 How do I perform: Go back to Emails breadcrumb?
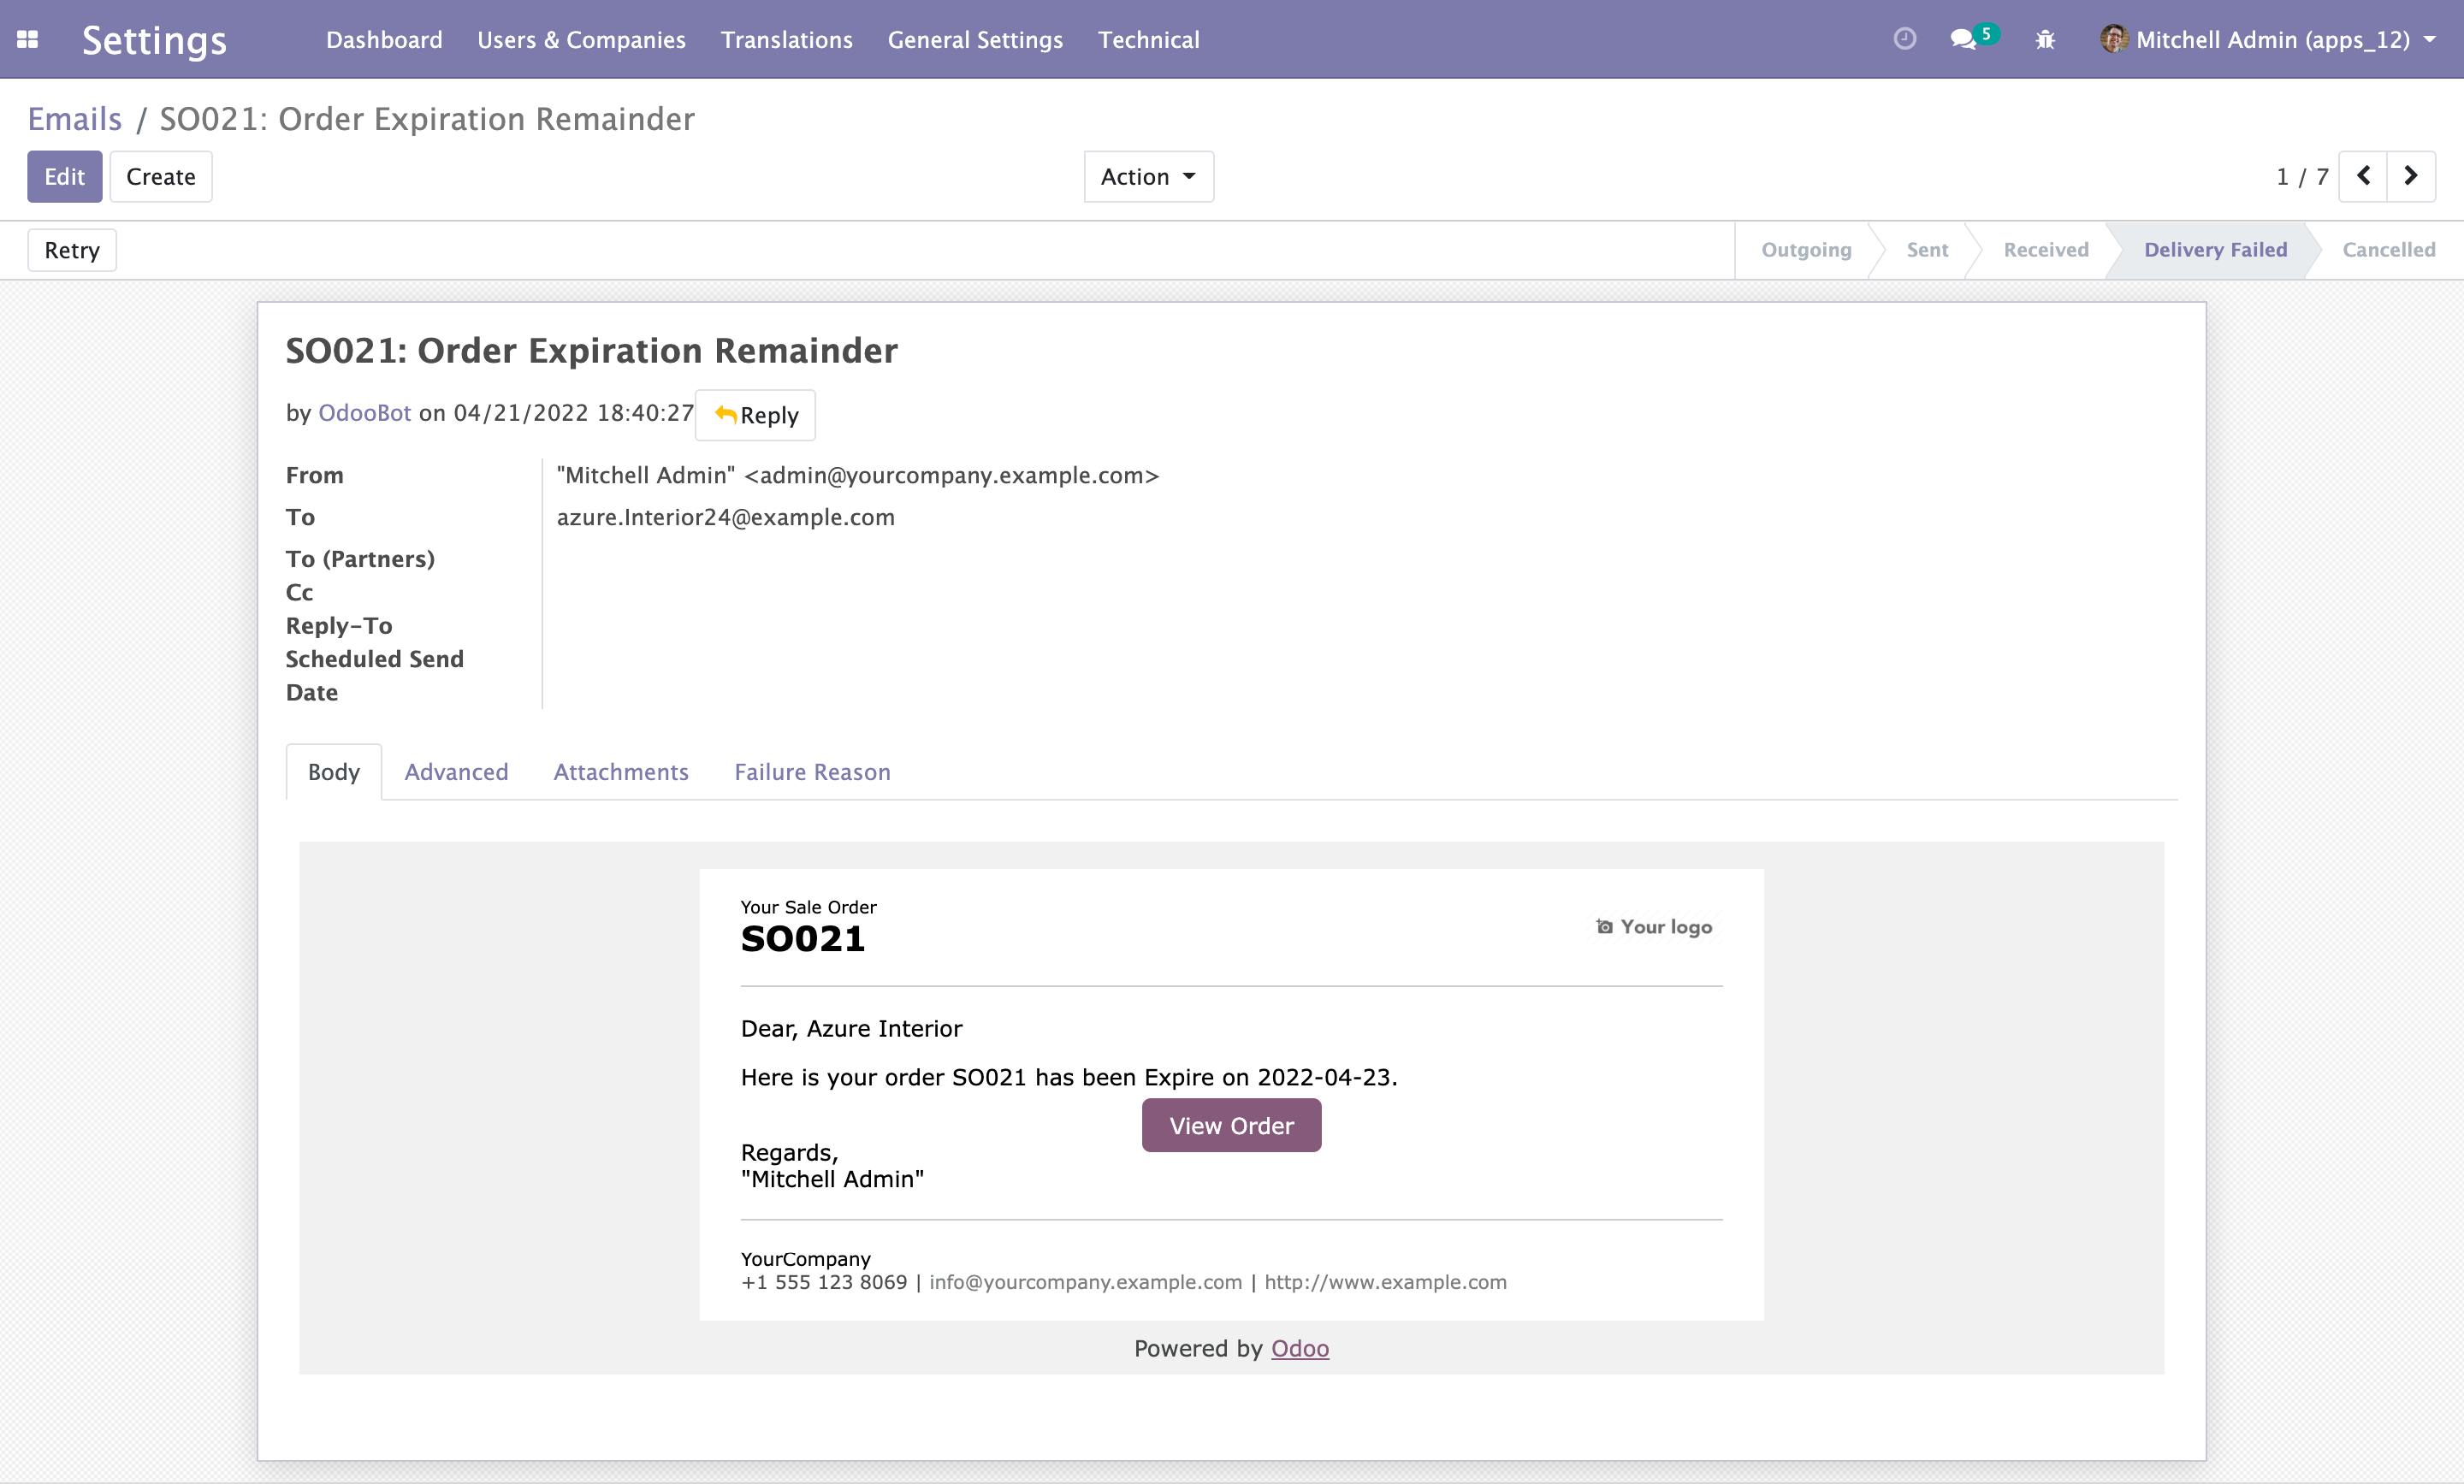point(74,119)
